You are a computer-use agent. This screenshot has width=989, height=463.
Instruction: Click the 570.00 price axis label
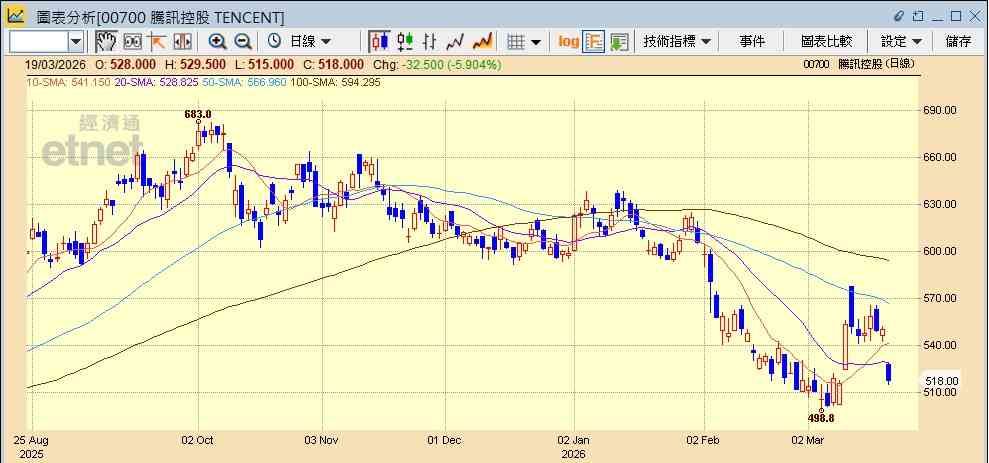tap(941, 298)
